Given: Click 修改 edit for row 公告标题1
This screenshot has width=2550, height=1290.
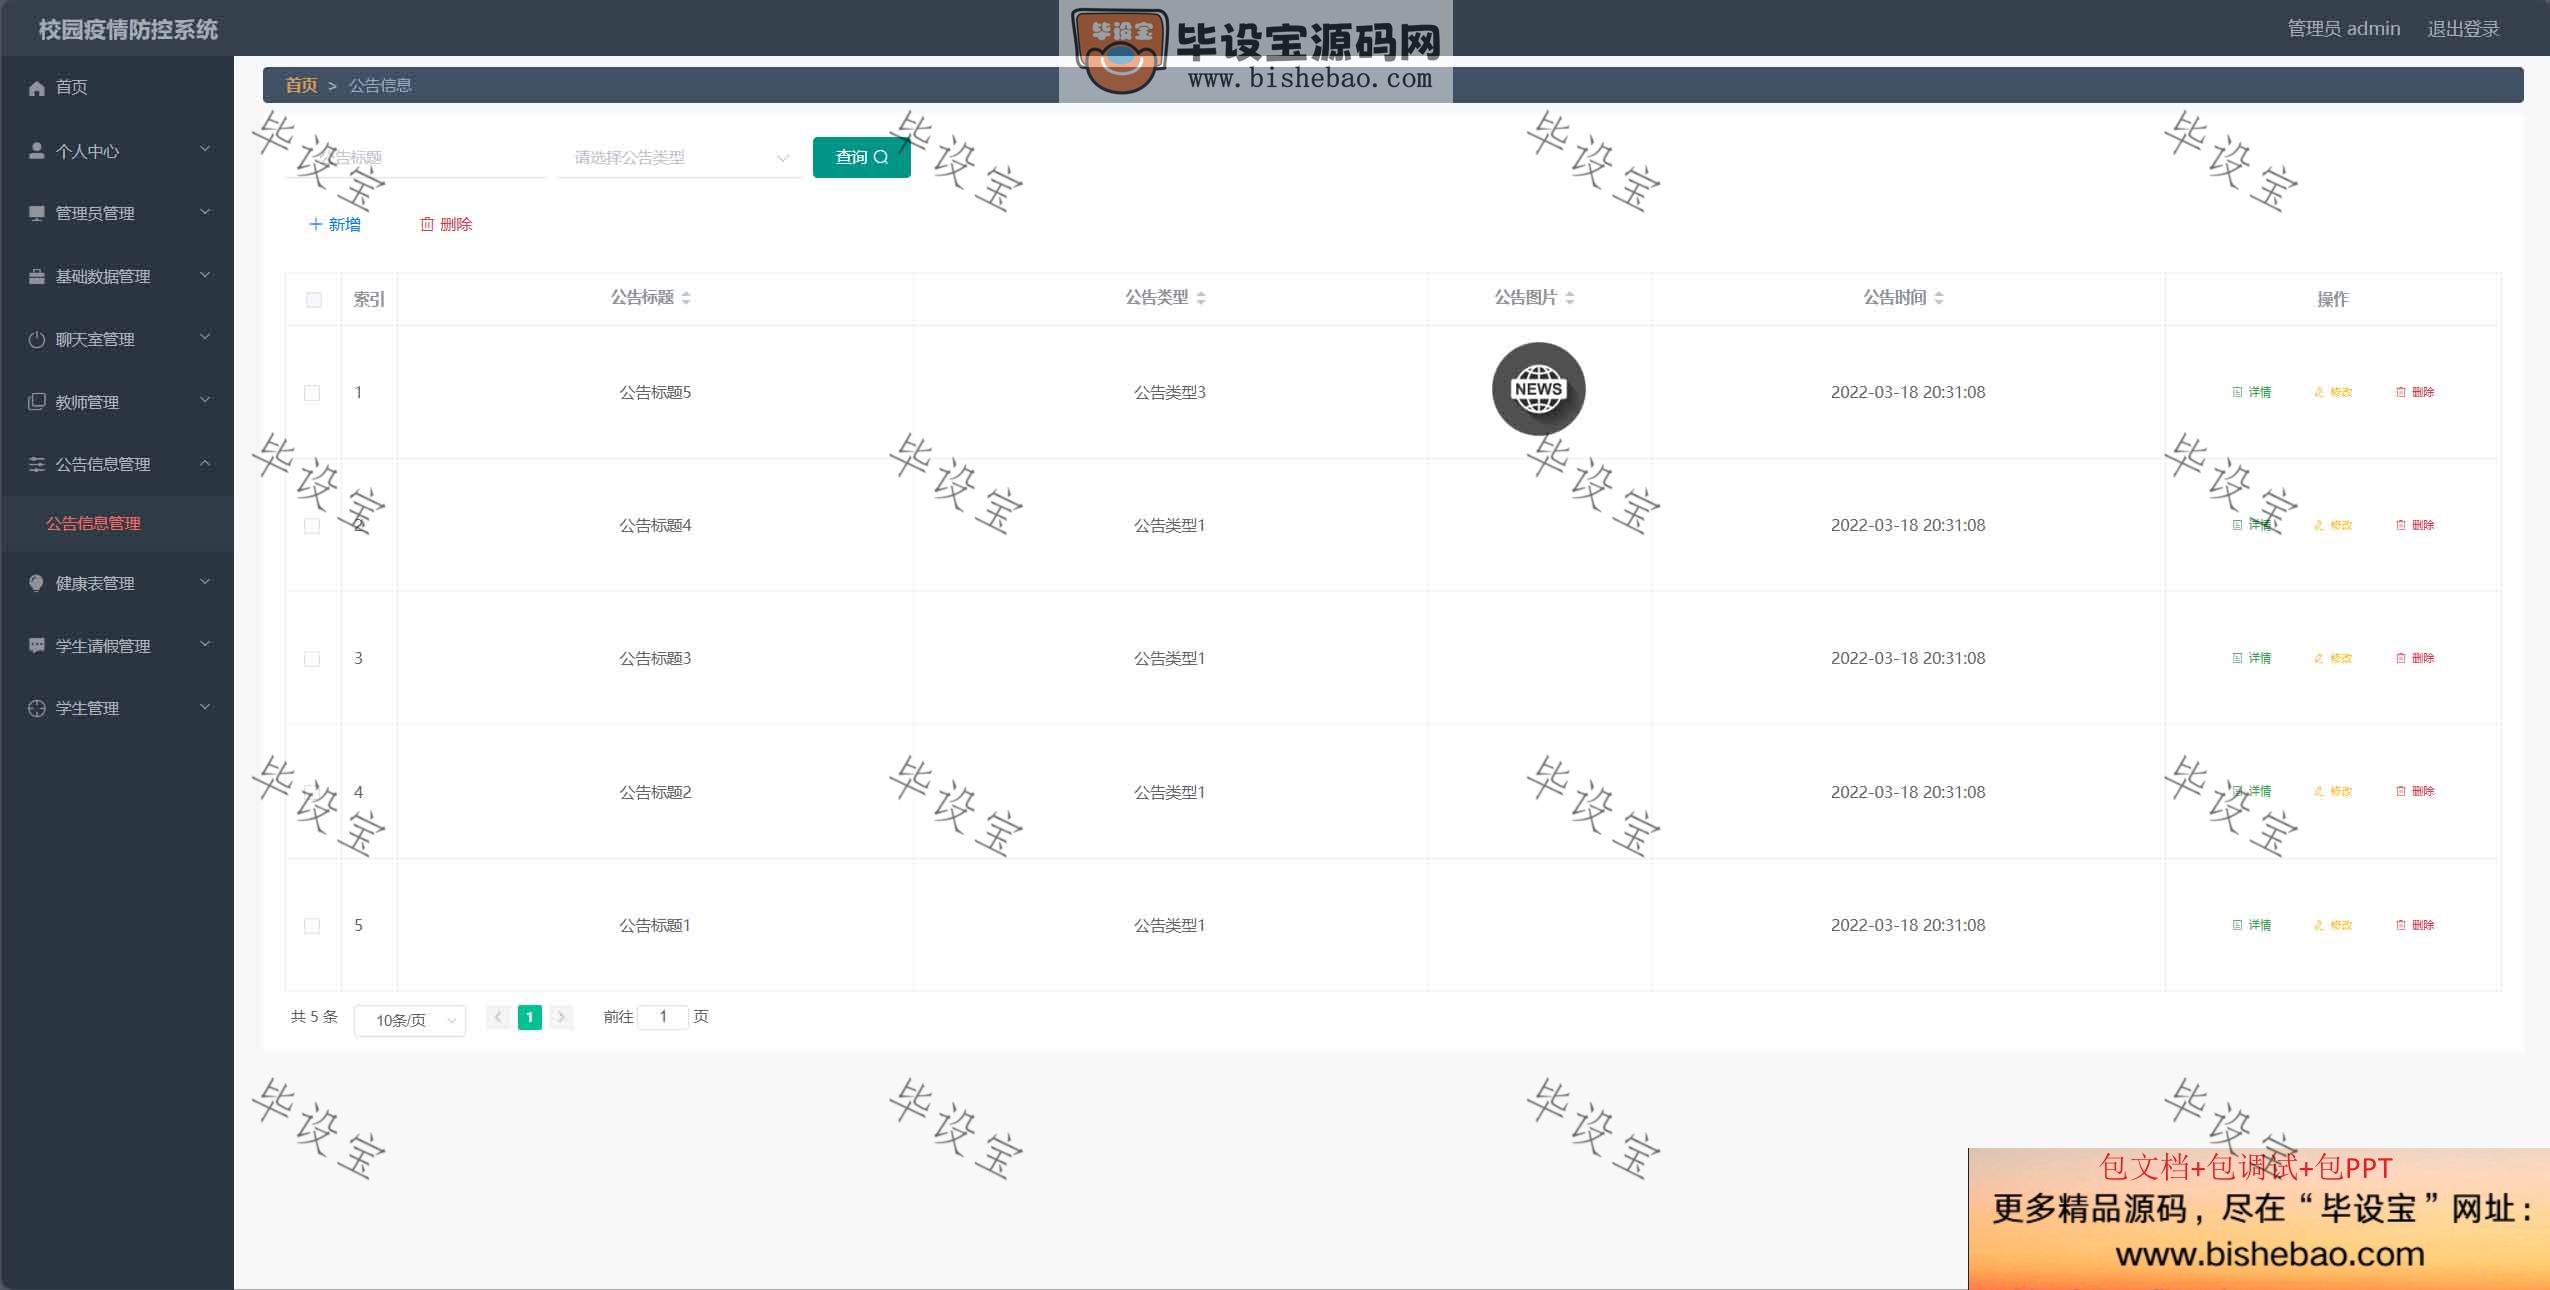Looking at the screenshot, I should 2333,925.
